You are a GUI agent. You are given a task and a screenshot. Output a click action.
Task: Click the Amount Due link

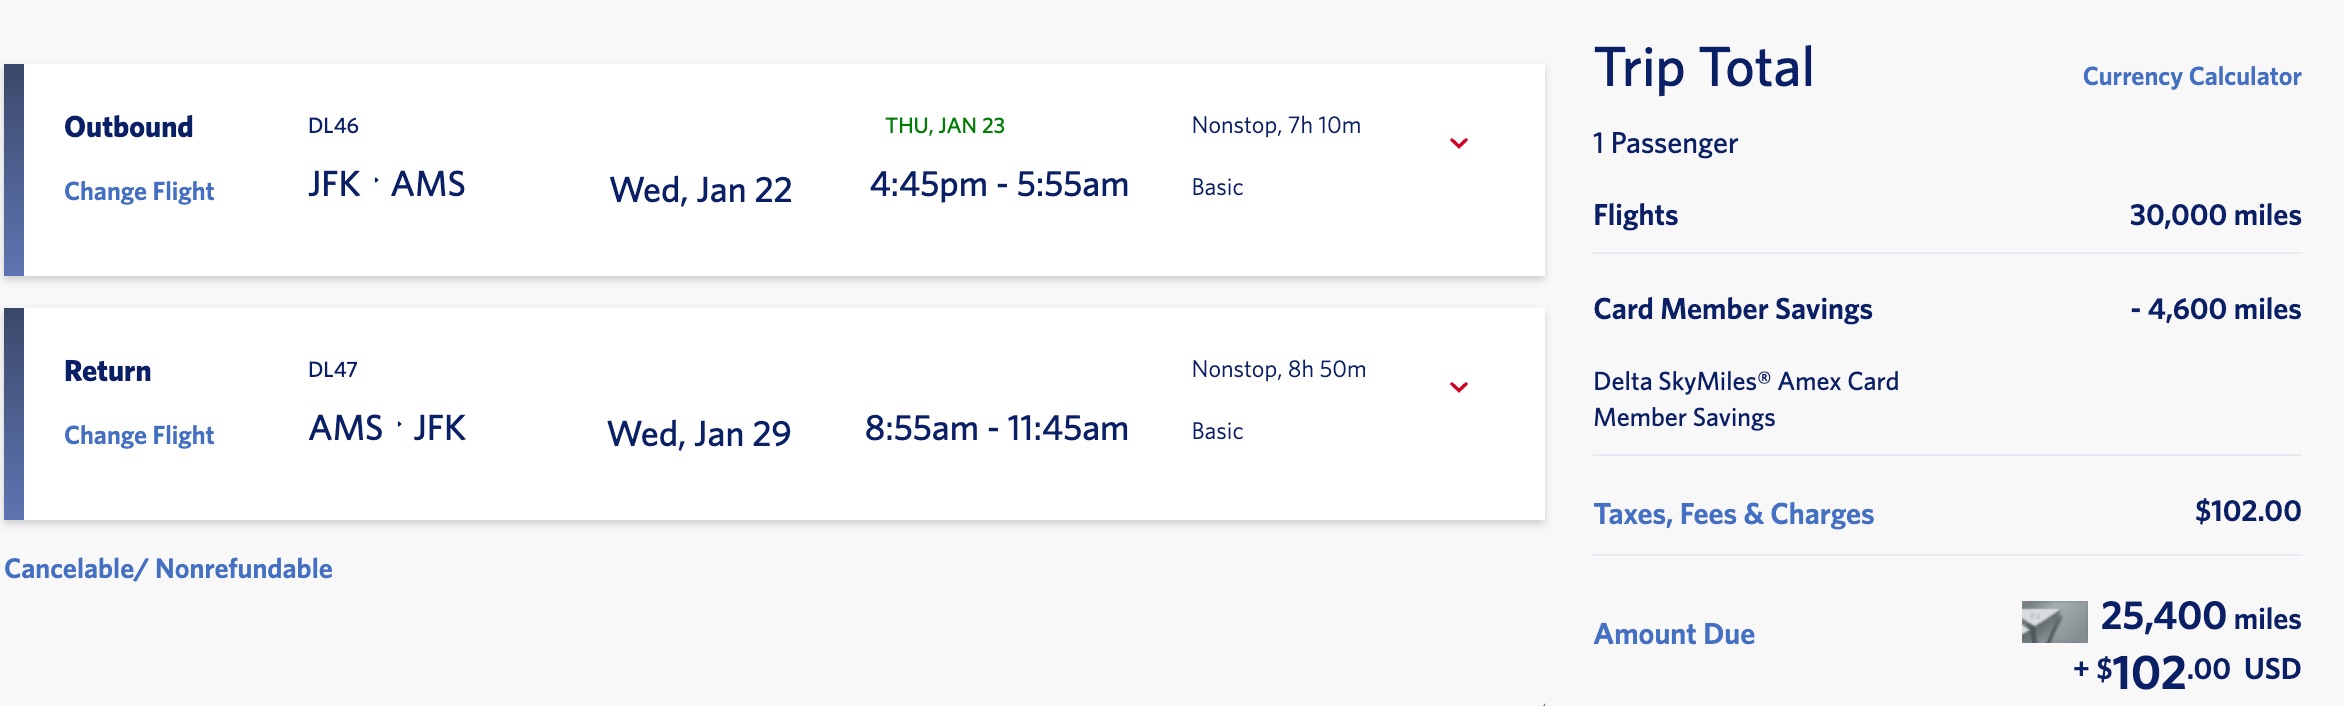pos(1674,634)
